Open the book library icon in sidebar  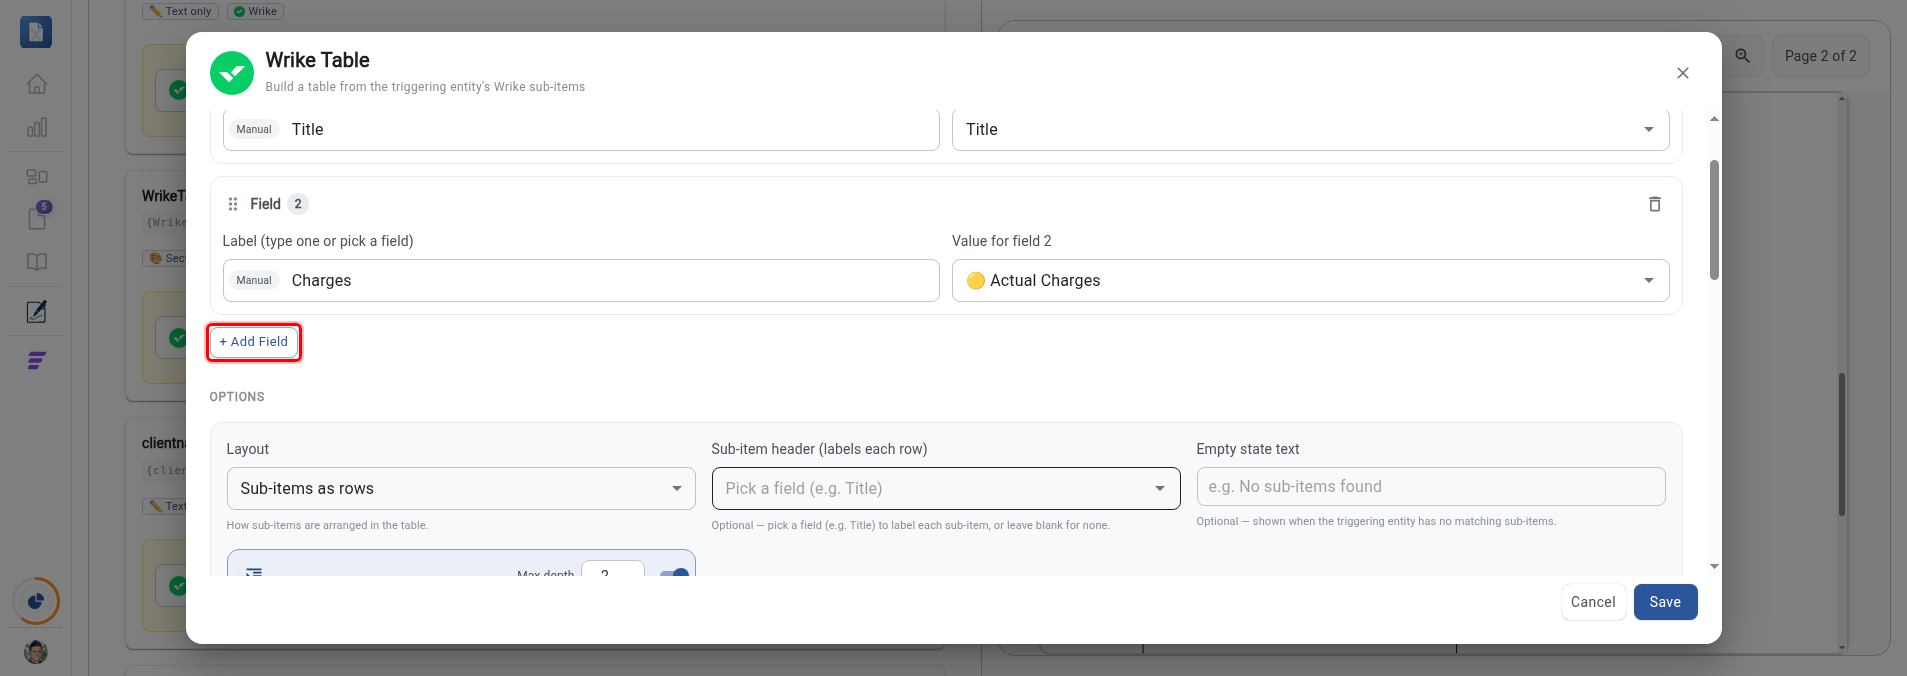pos(37,262)
